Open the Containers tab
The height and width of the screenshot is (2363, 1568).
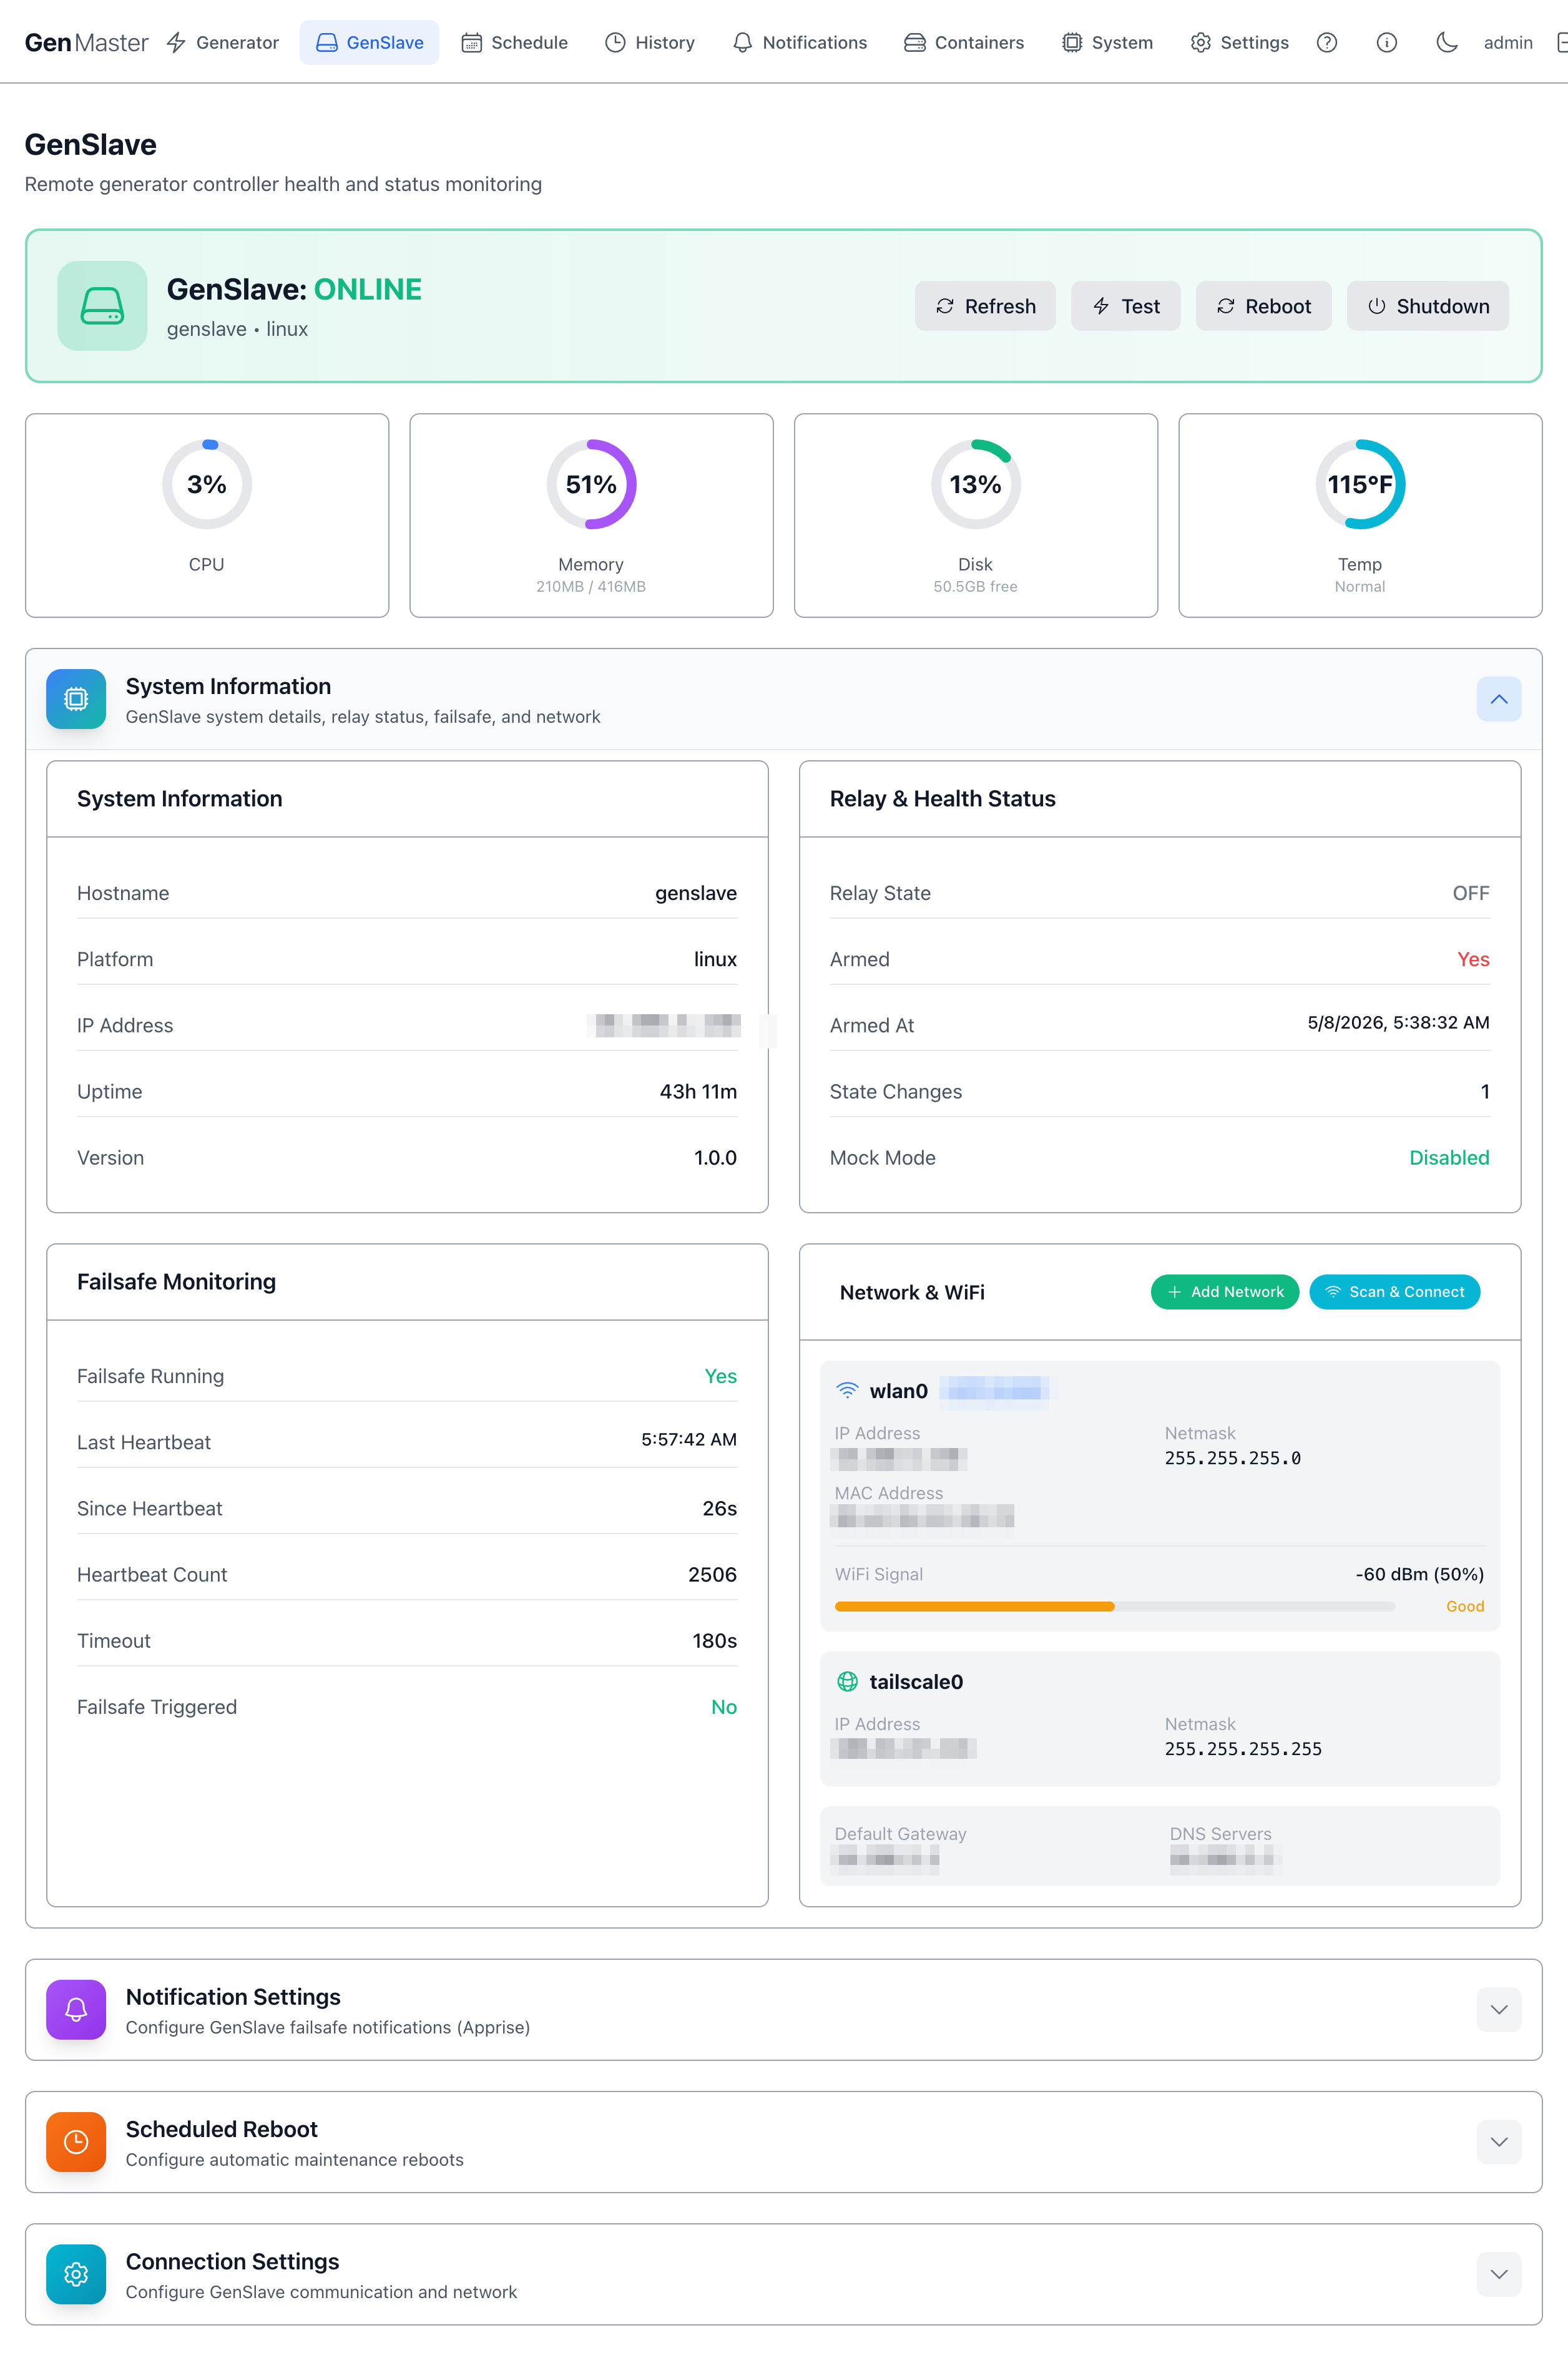pyautogui.click(x=964, y=42)
